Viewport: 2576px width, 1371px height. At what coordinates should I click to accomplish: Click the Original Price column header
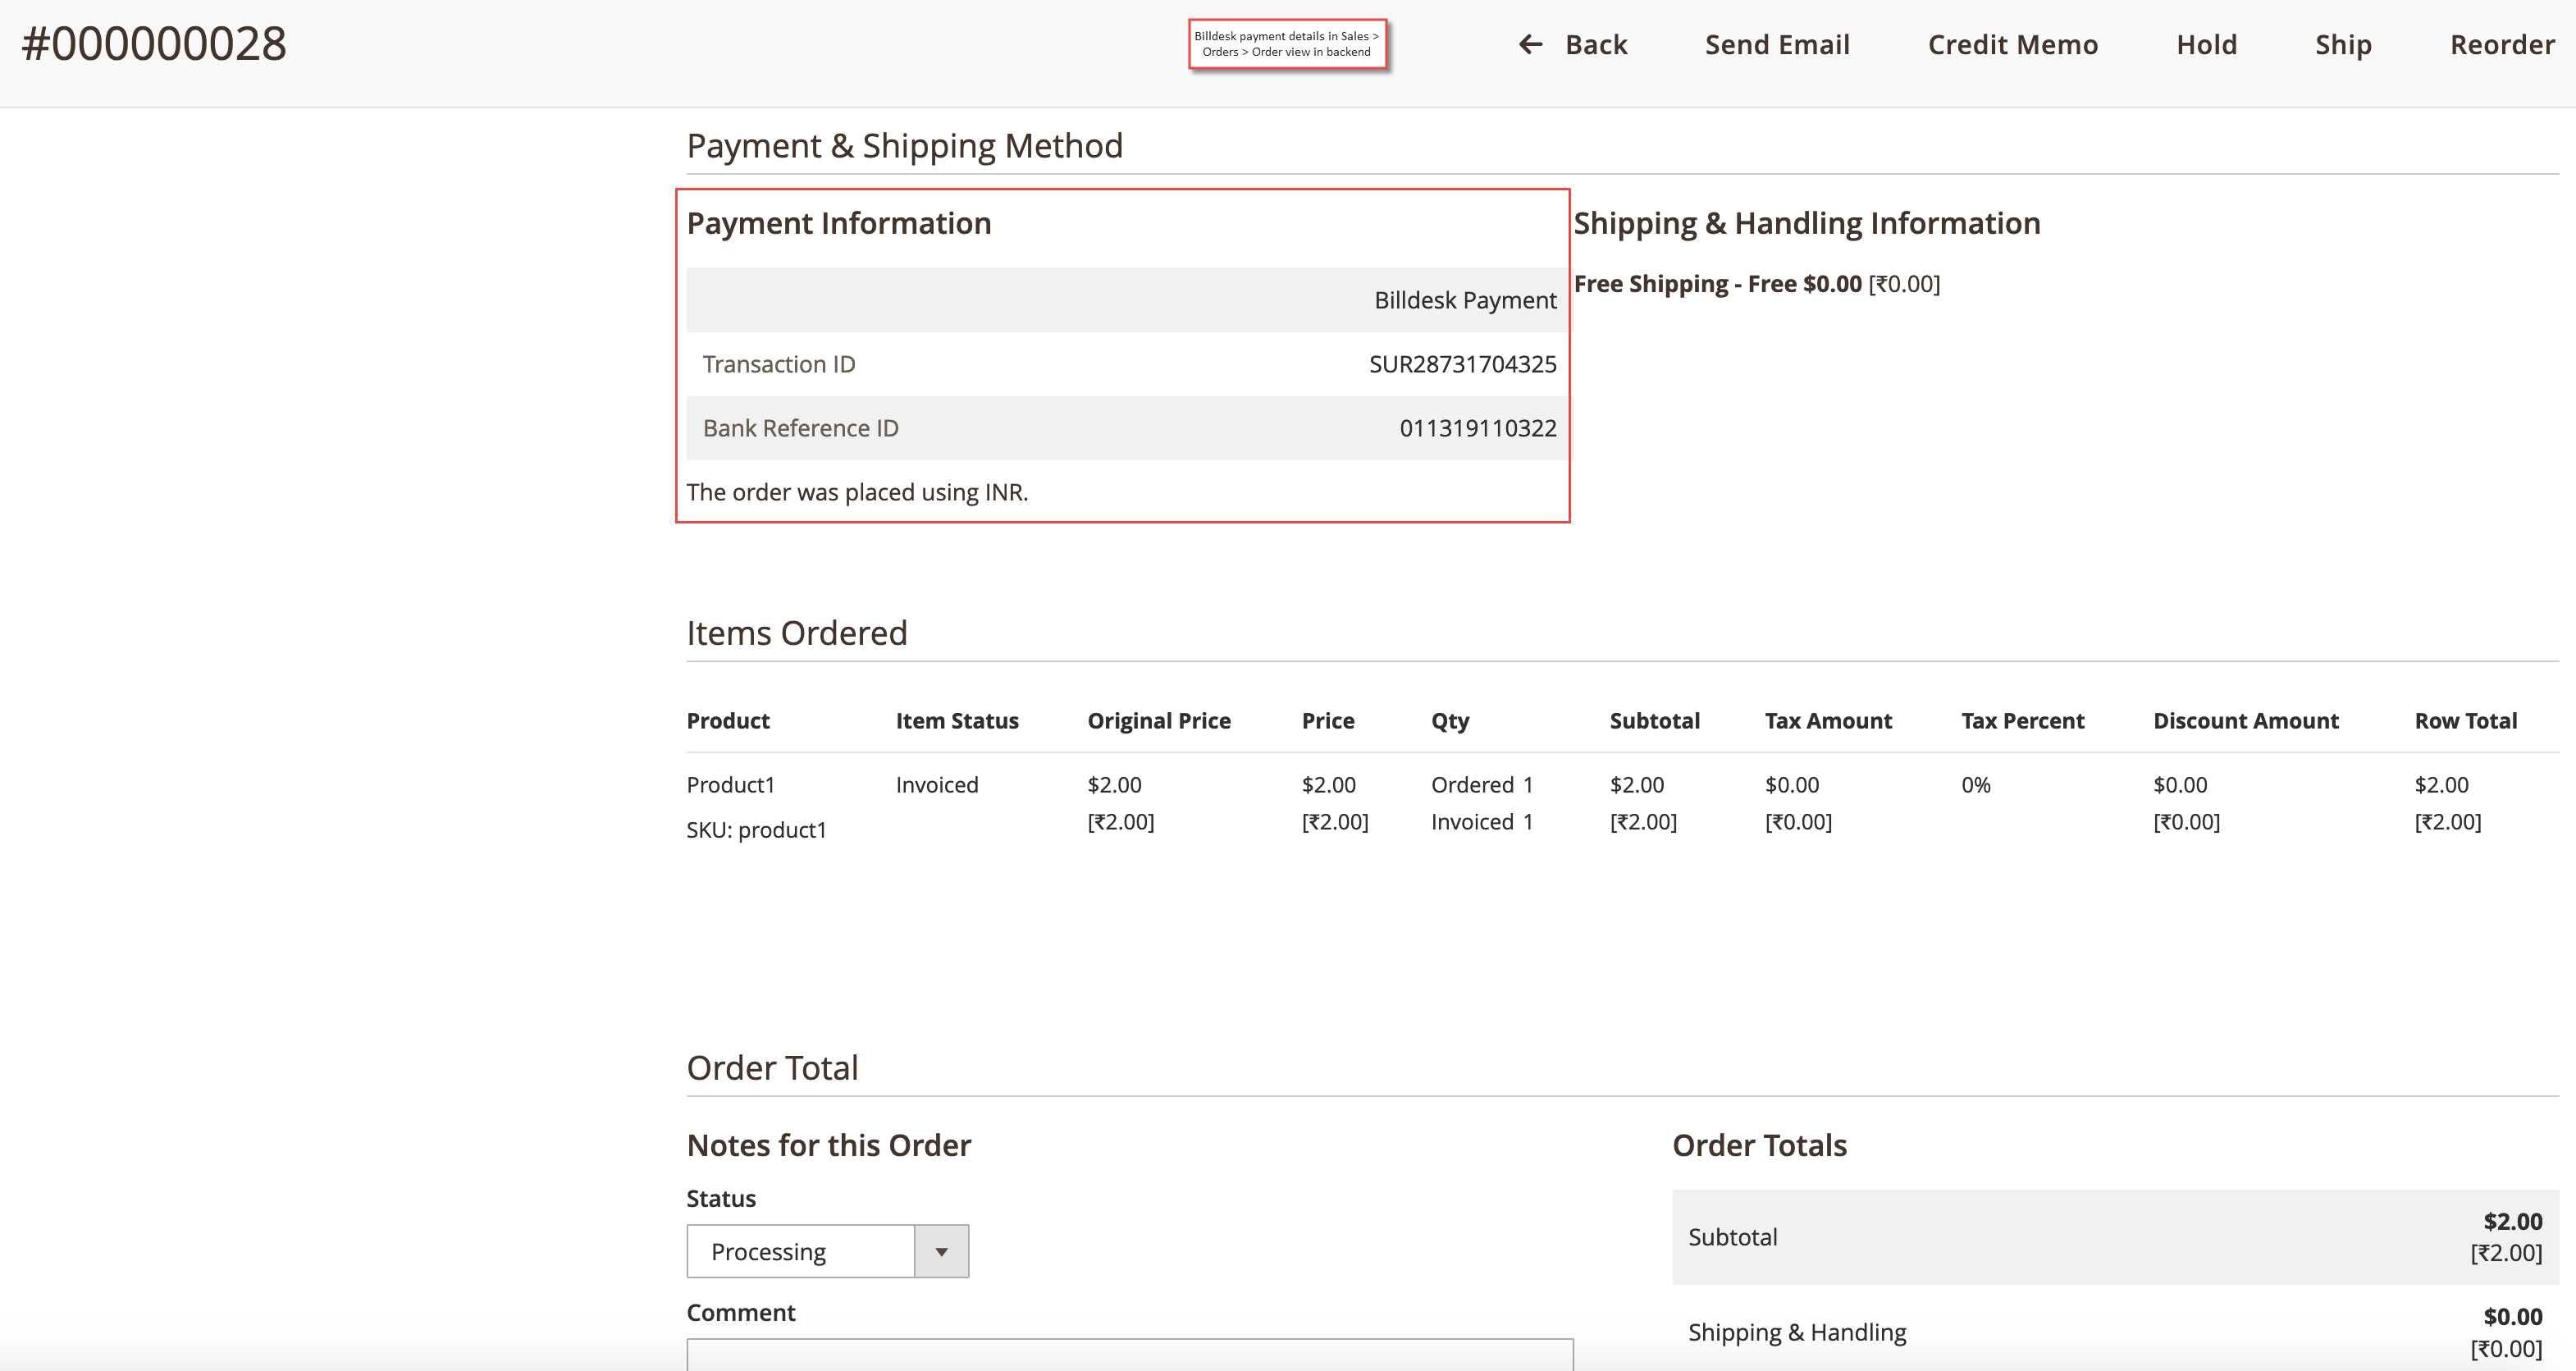click(x=1159, y=721)
